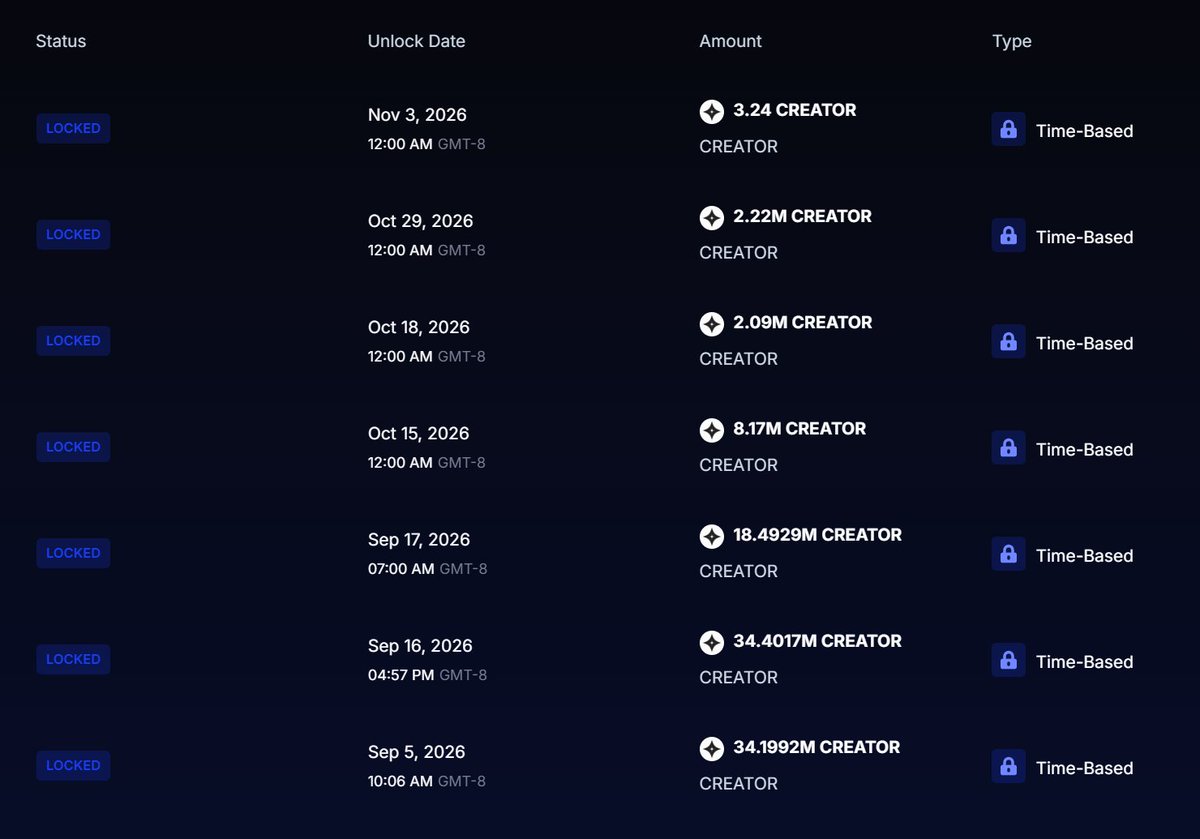The image size is (1200, 839).
Task: Click the Status column header
Action: [61, 41]
